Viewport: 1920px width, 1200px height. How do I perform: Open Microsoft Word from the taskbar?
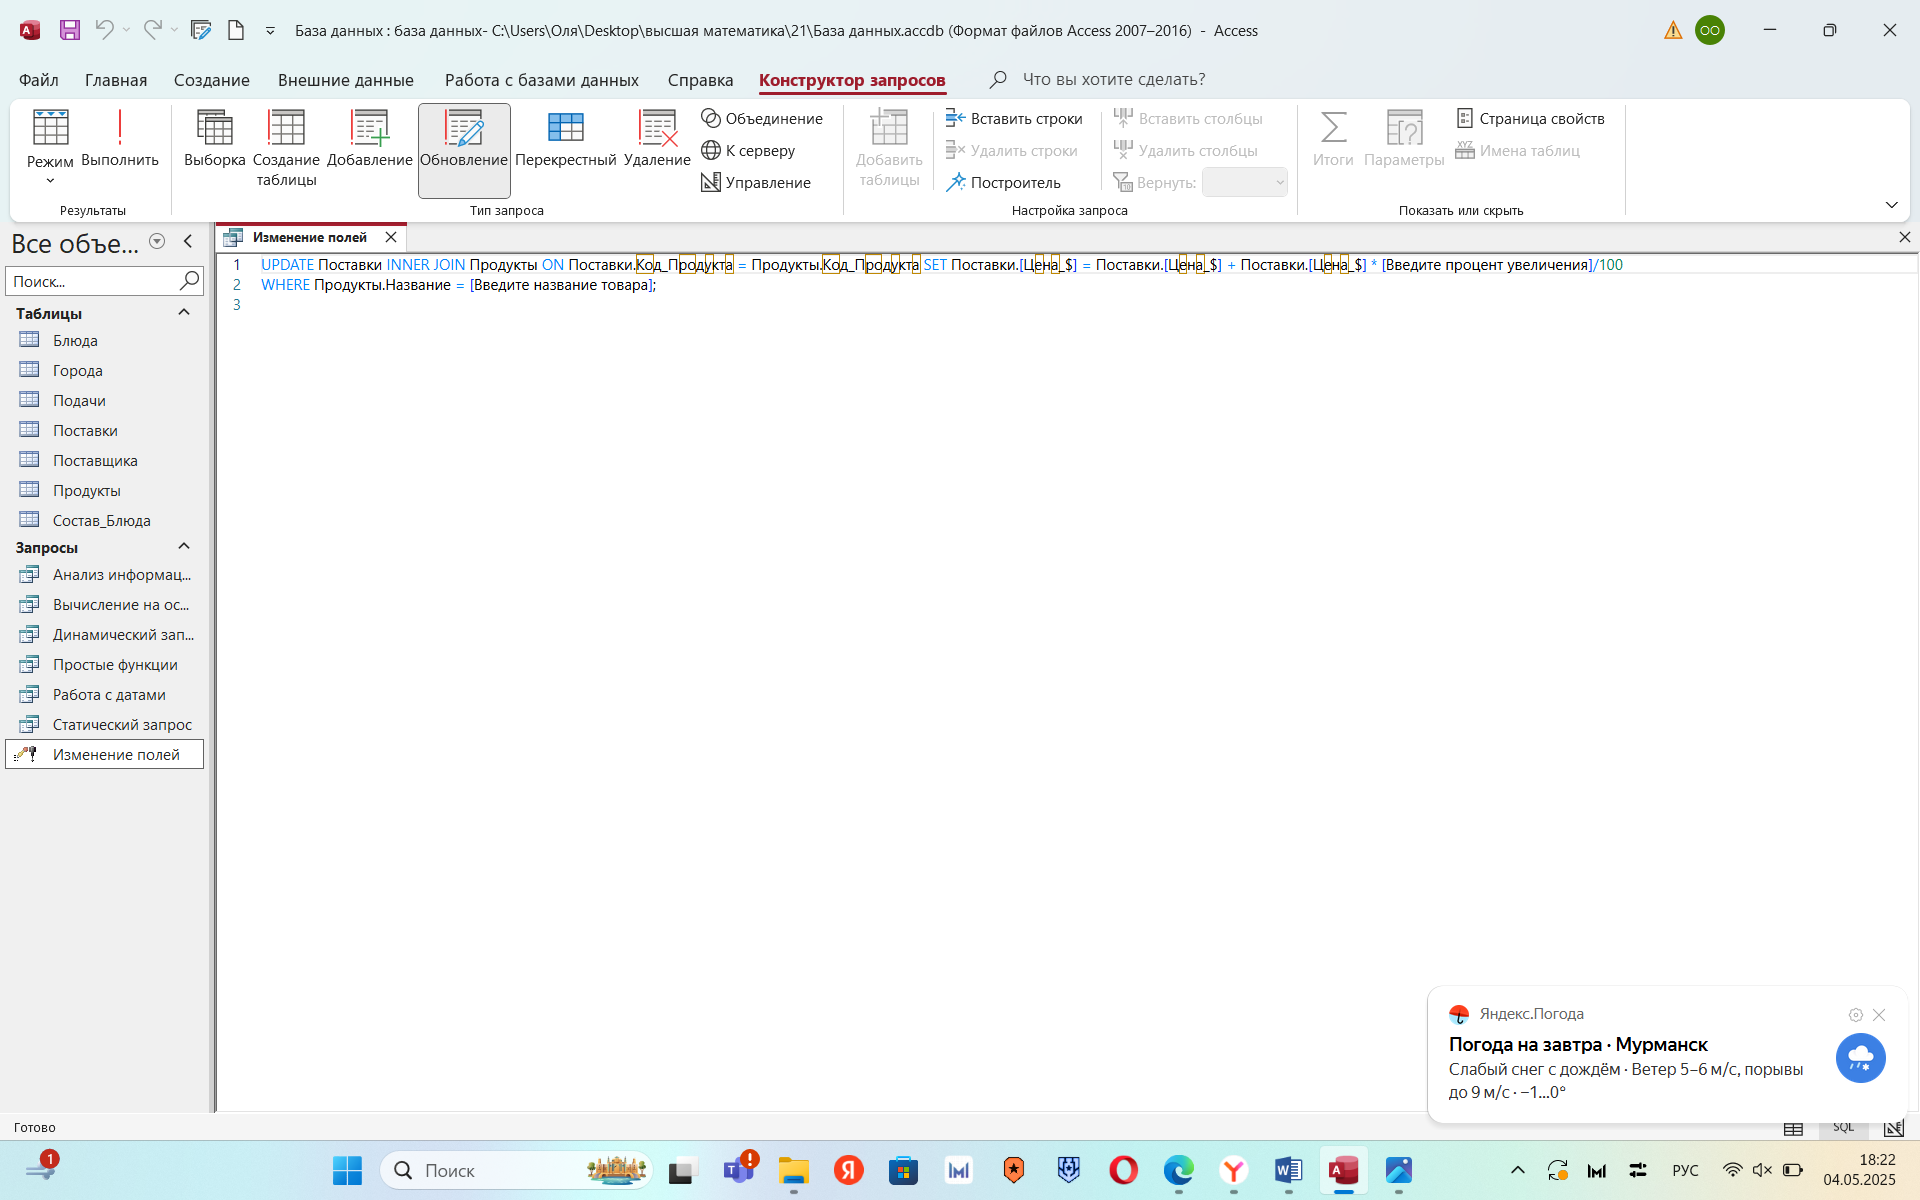[x=1288, y=1170]
